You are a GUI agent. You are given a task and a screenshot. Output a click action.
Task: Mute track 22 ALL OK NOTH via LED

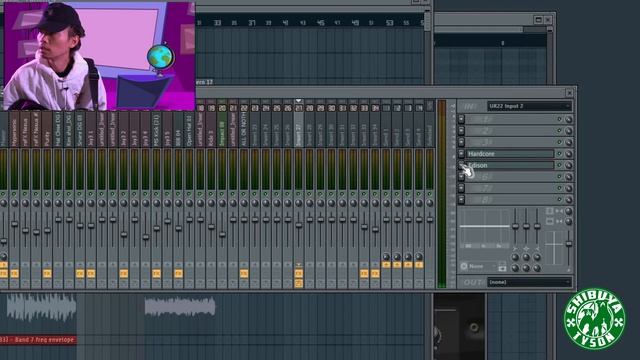(x=244, y=194)
